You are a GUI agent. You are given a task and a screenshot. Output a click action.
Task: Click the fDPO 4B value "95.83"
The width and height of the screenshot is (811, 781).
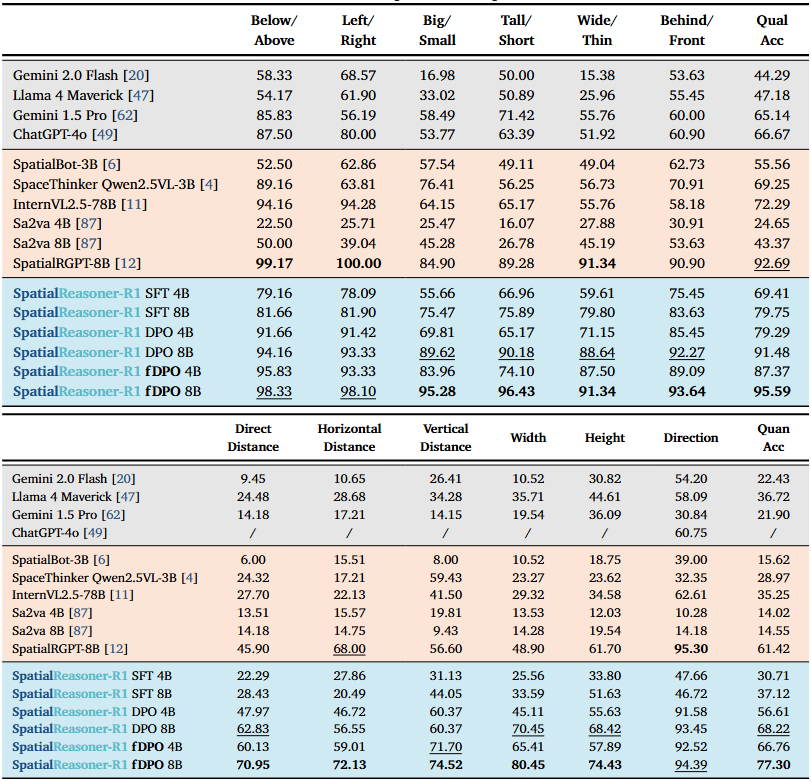pos(274,371)
